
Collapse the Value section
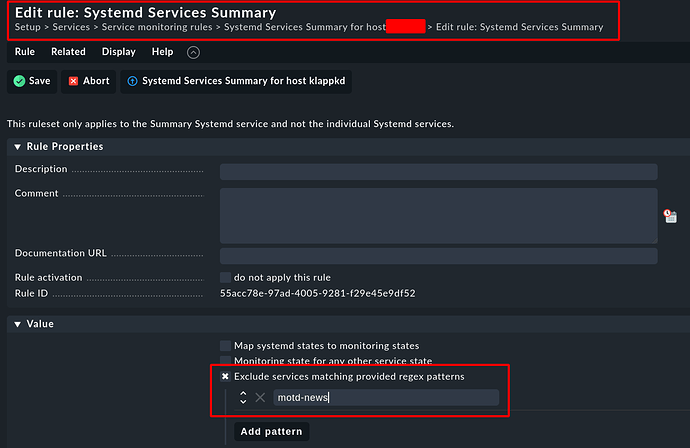(17, 324)
